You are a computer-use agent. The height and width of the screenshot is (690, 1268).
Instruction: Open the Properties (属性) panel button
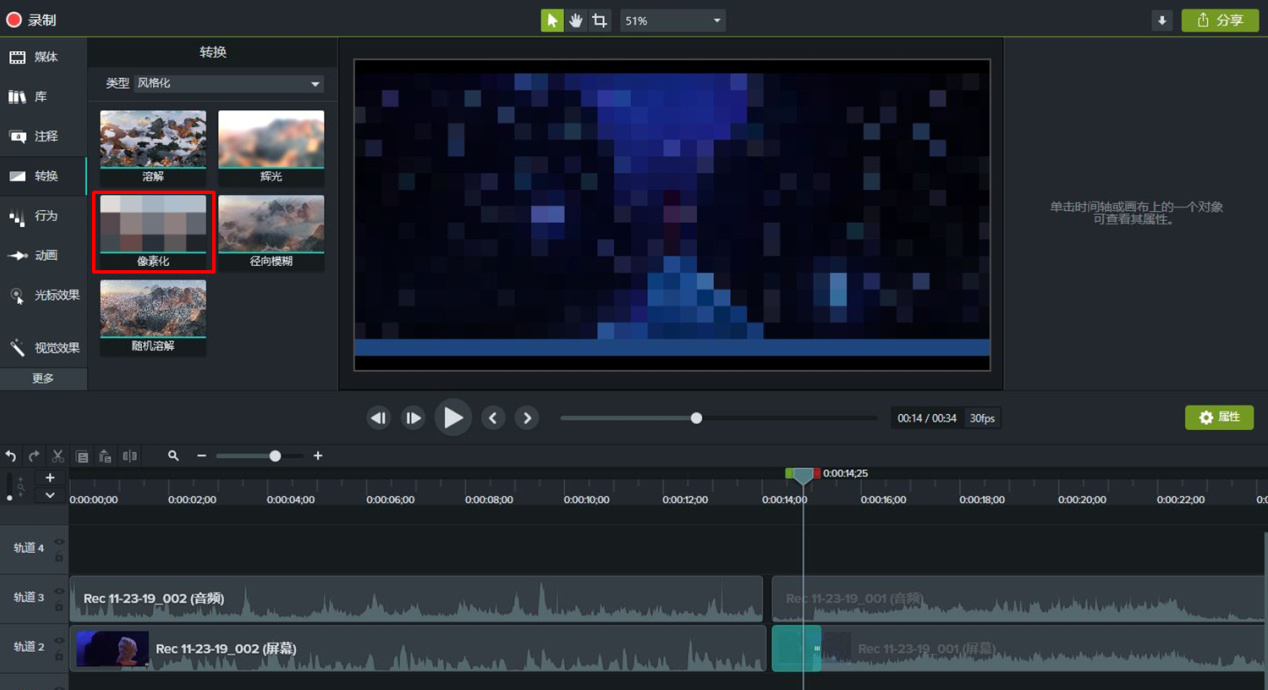(1219, 417)
